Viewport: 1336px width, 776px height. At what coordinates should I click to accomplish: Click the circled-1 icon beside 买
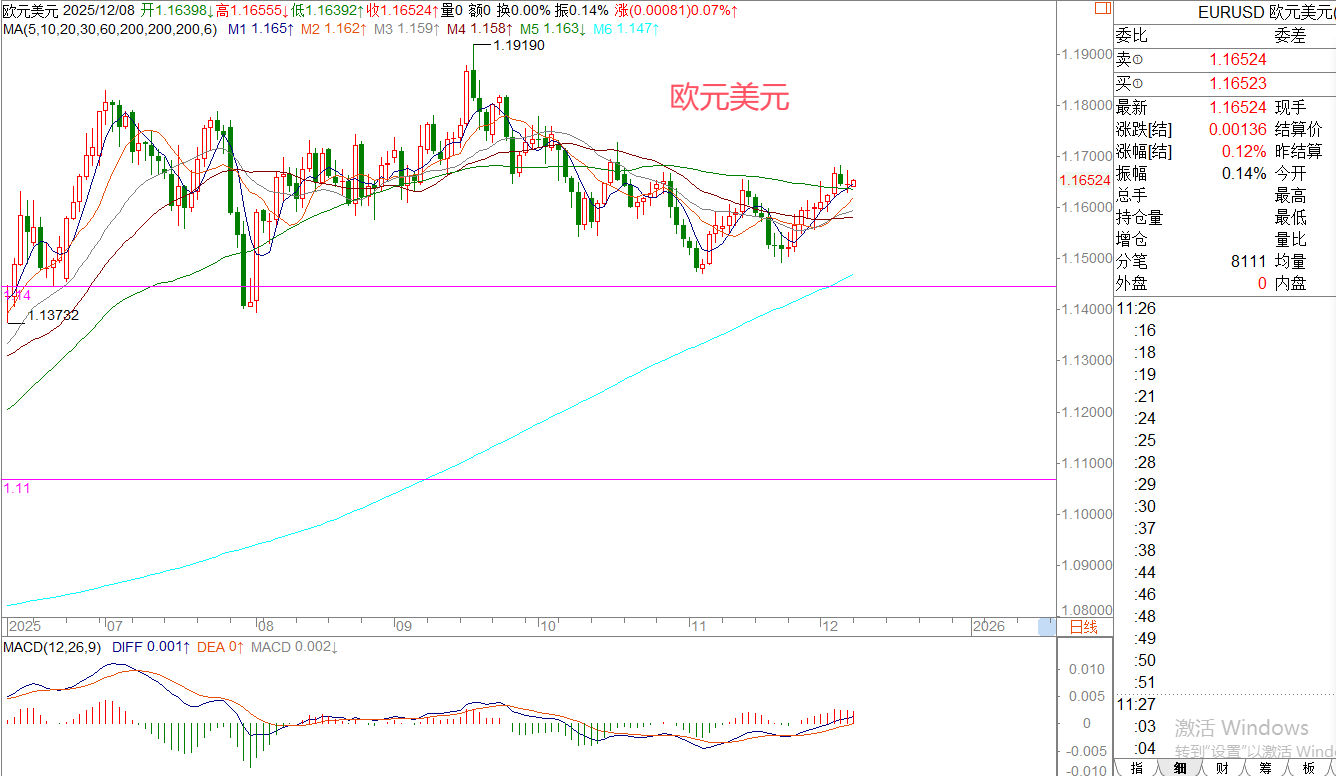click(x=1138, y=84)
